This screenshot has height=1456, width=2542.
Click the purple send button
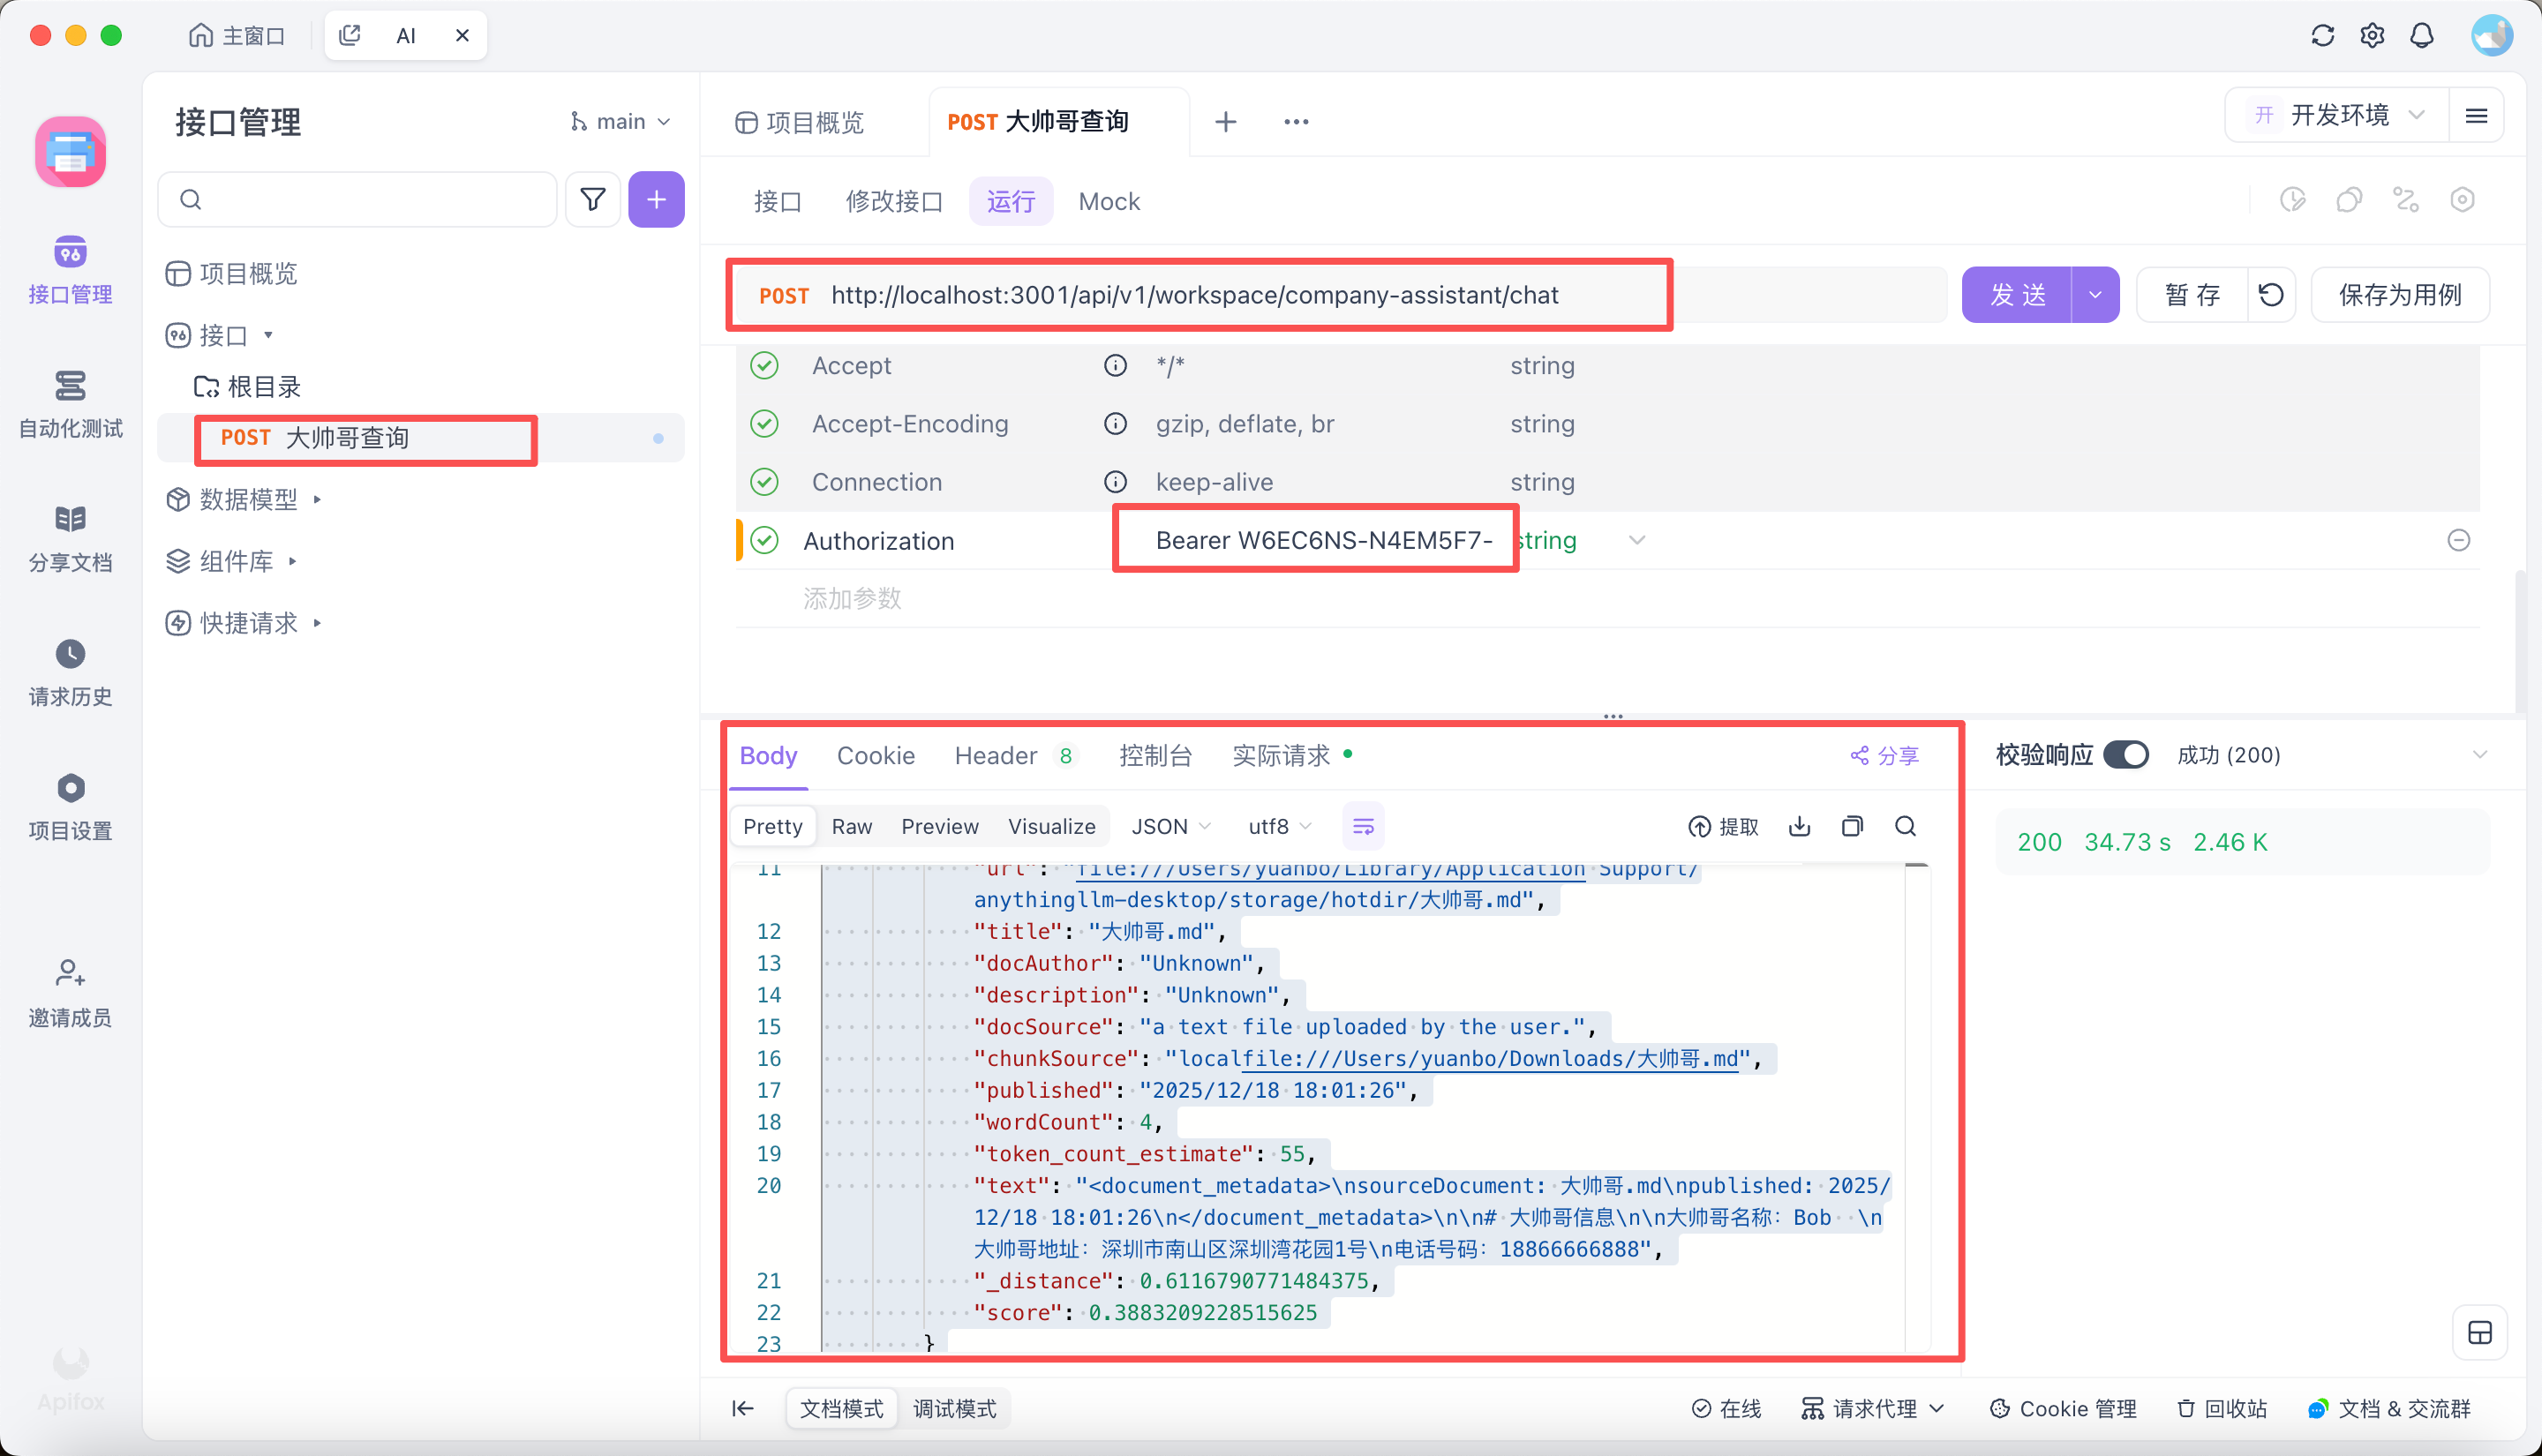tap(2017, 295)
